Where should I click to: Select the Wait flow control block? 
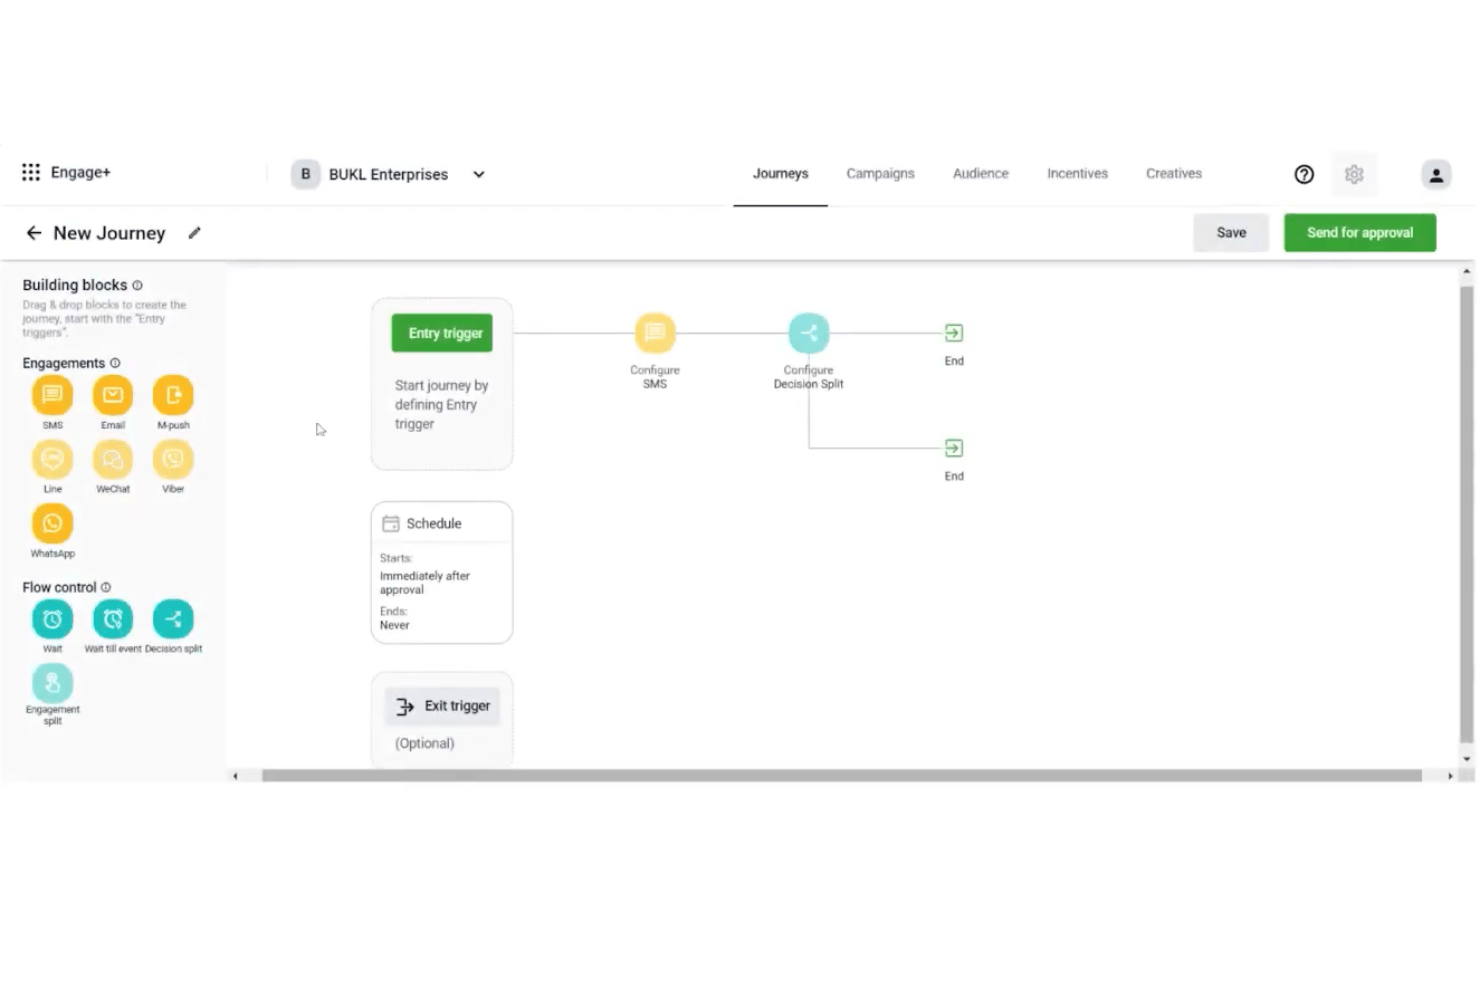(x=52, y=619)
